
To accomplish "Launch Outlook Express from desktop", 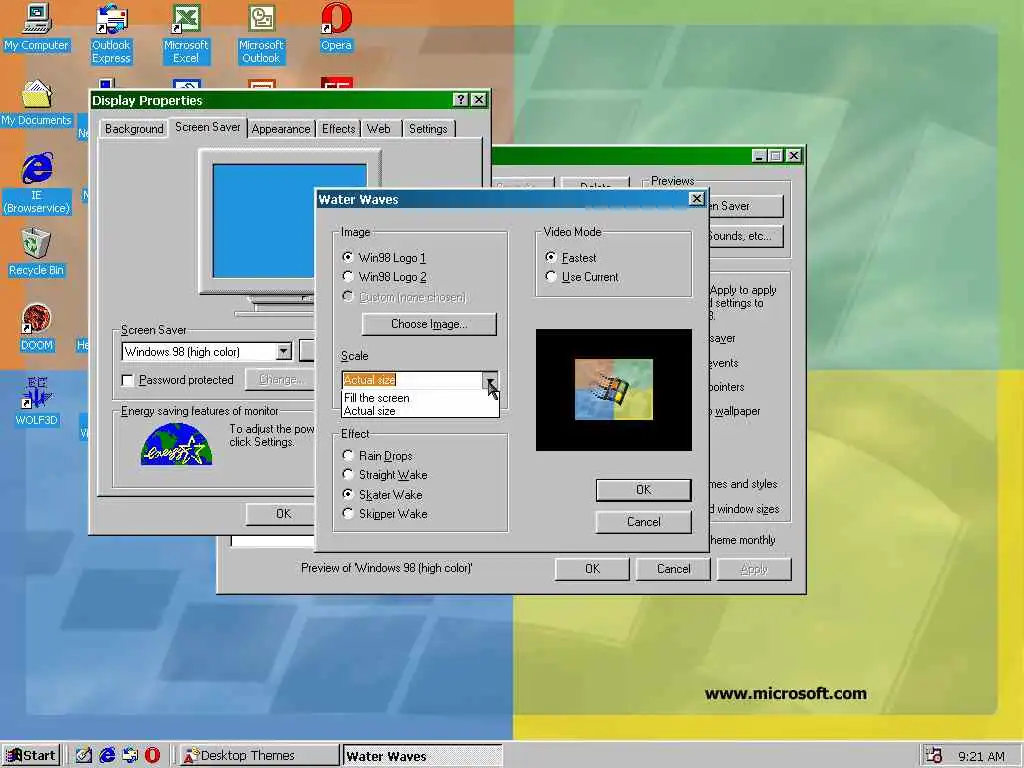I will coord(111,33).
